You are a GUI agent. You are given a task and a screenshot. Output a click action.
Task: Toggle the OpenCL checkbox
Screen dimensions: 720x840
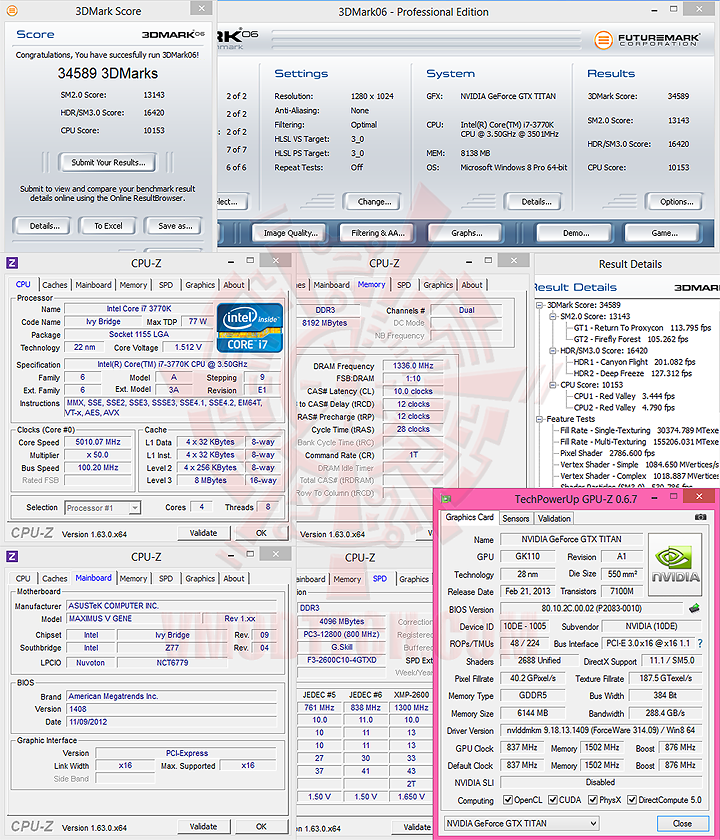point(507,800)
